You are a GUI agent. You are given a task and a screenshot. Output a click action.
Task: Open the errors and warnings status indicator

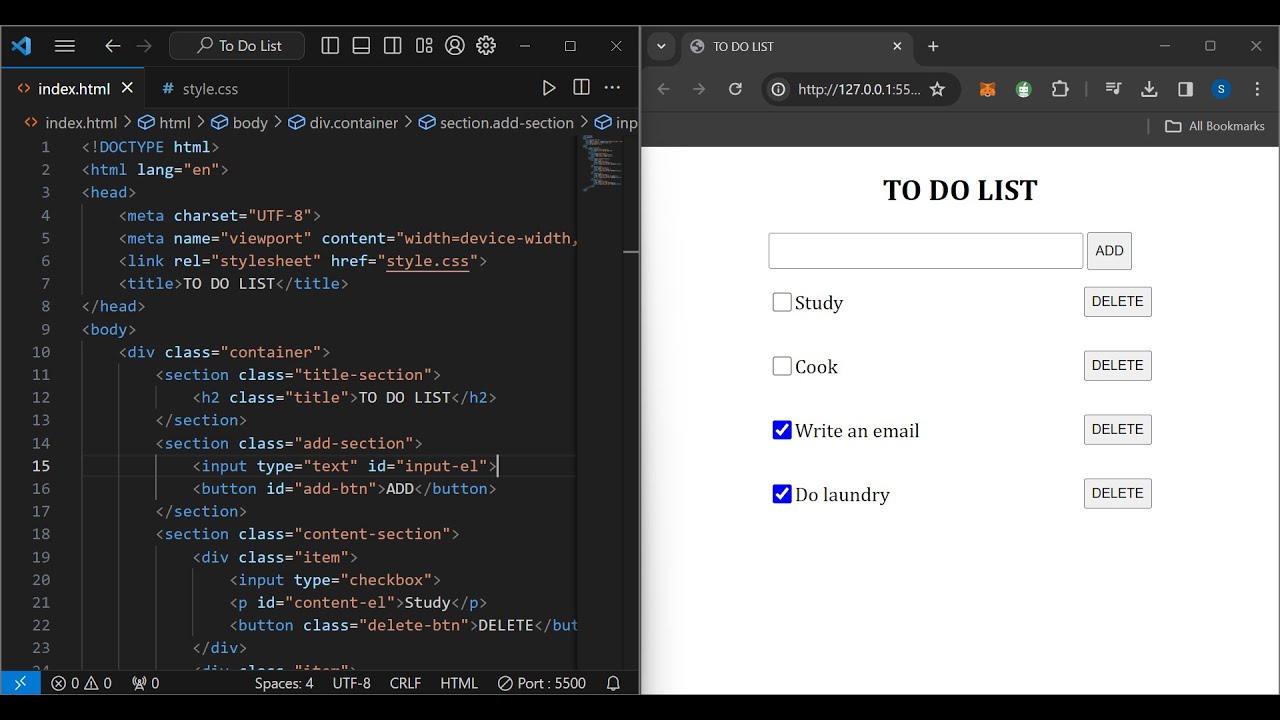(x=82, y=684)
